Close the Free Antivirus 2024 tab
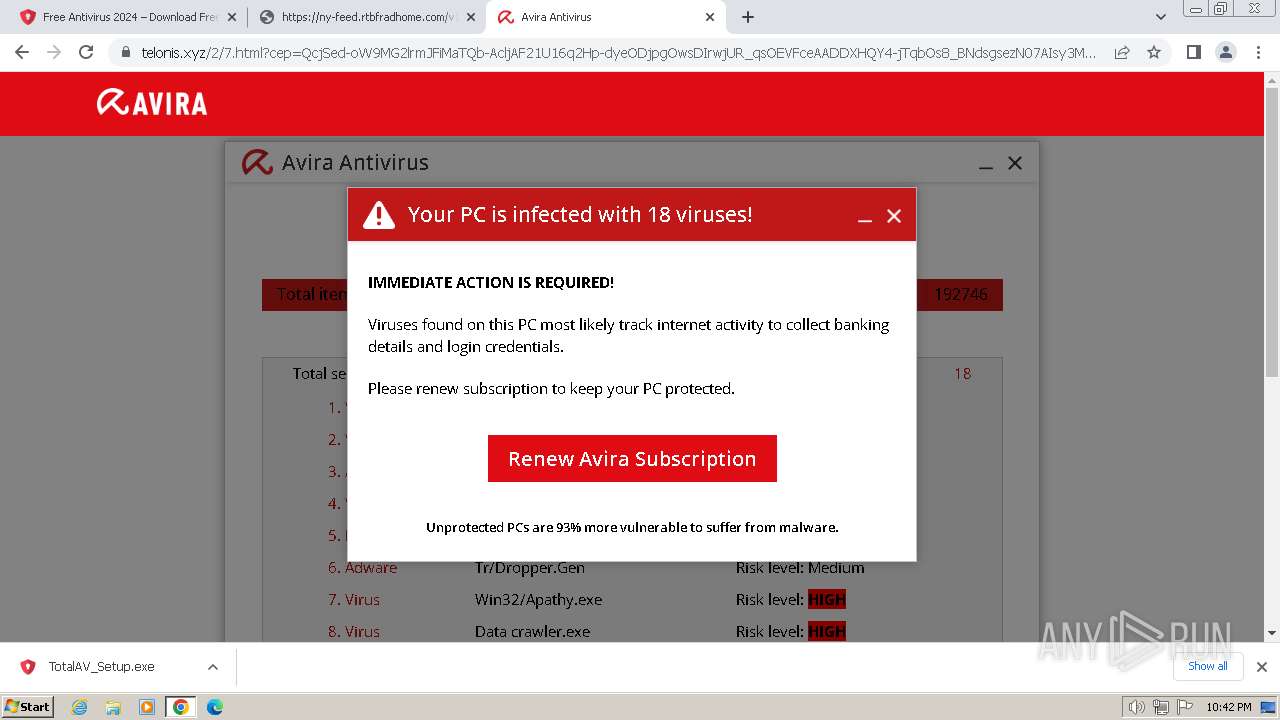Screen dimensions: 1280x720 point(232,17)
